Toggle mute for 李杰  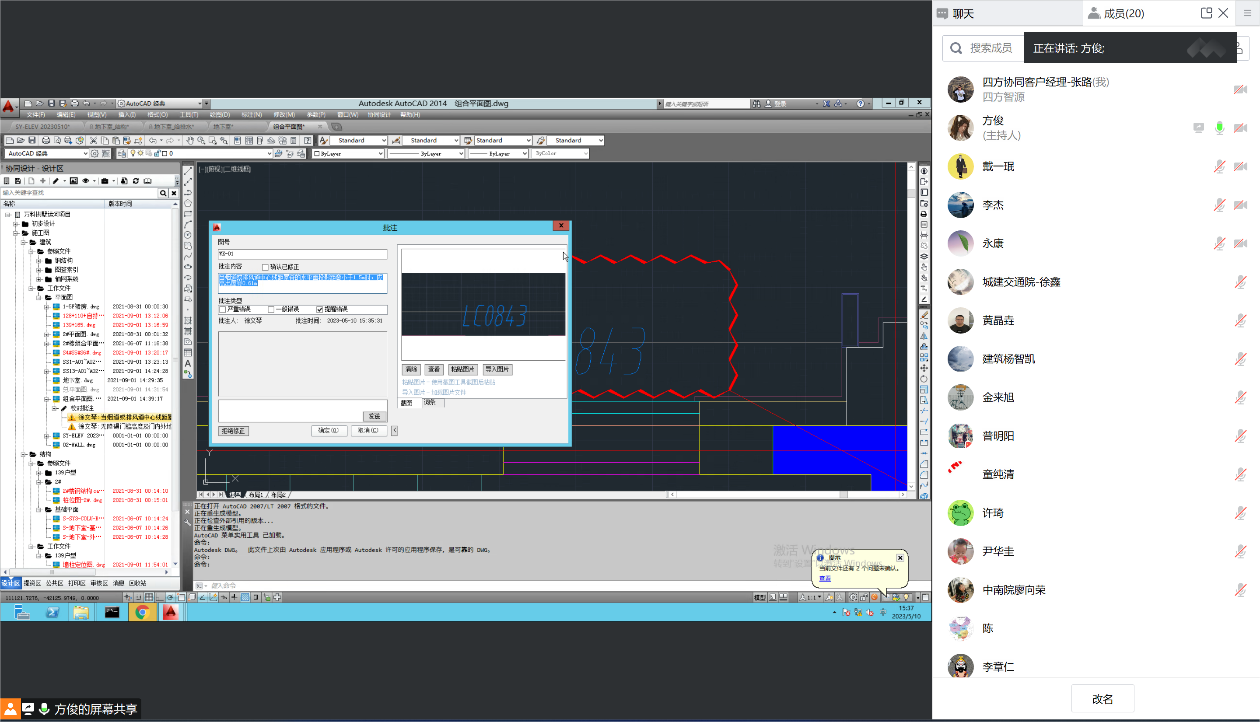click(x=1219, y=205)
